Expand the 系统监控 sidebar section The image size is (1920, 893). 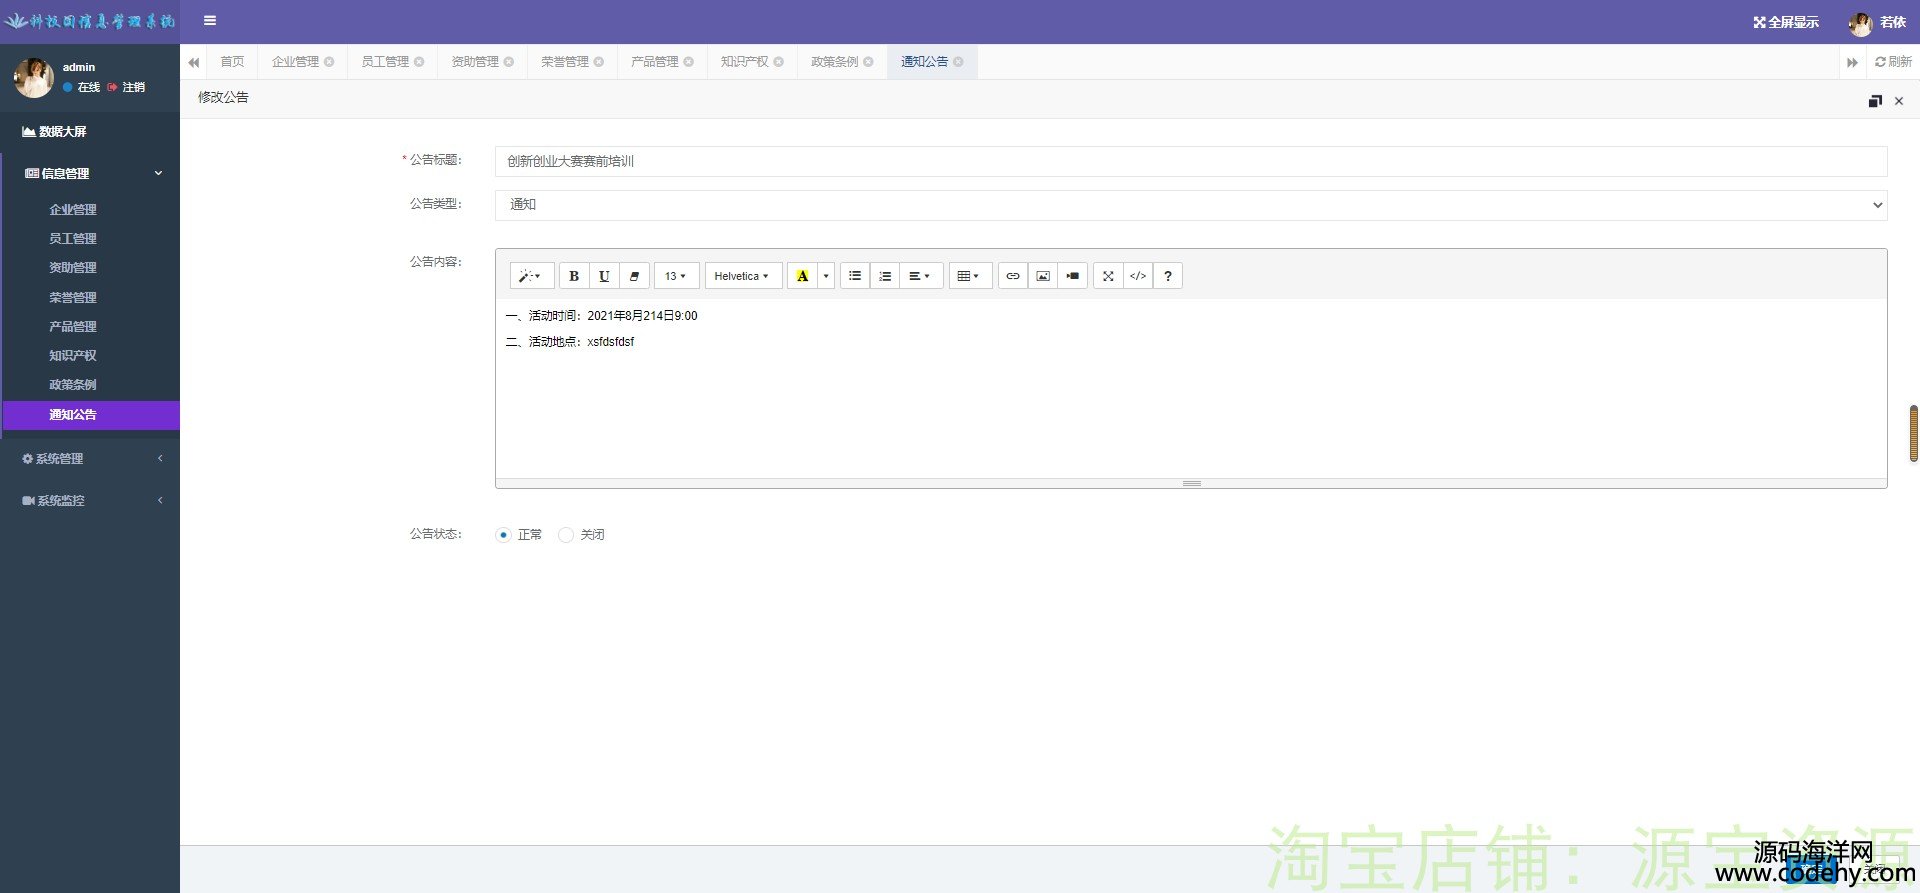coord(90,501)
